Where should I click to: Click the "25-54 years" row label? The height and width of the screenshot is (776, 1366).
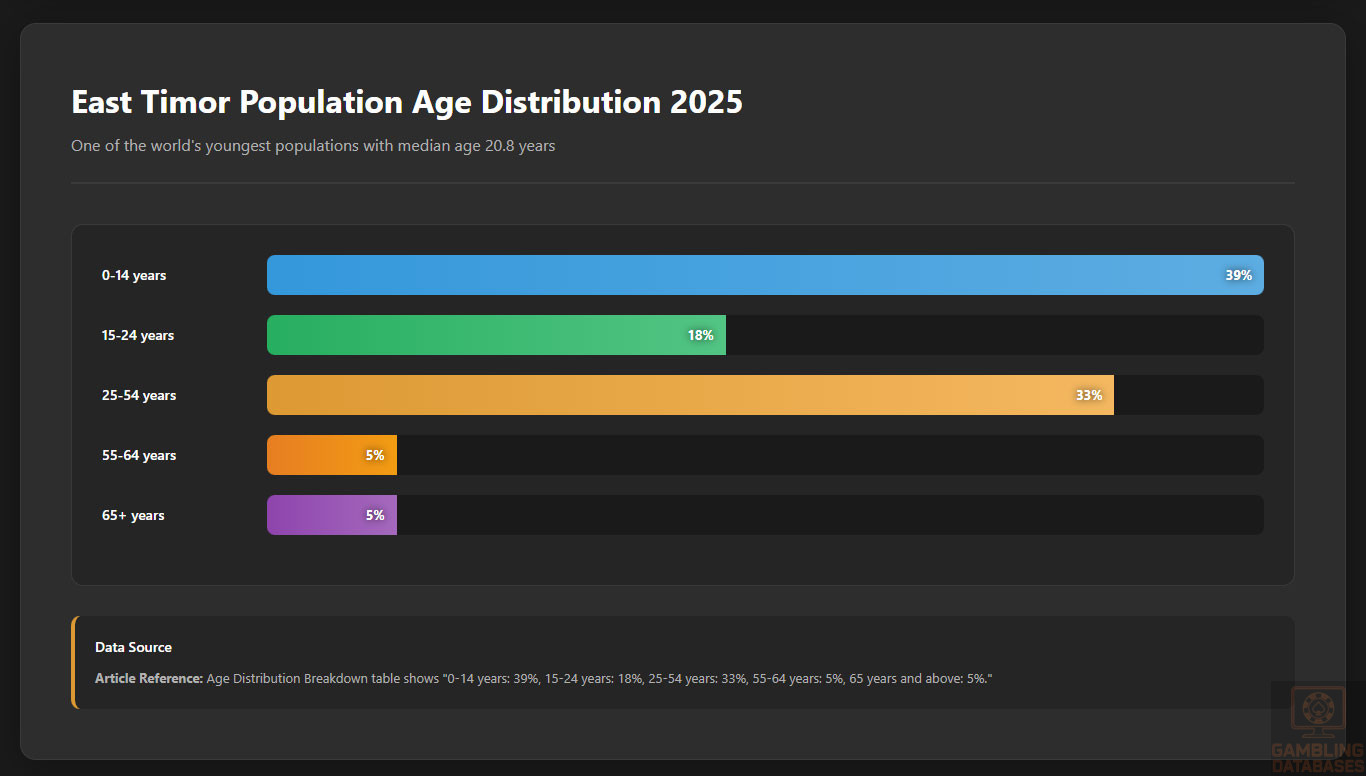pos(139,395)
